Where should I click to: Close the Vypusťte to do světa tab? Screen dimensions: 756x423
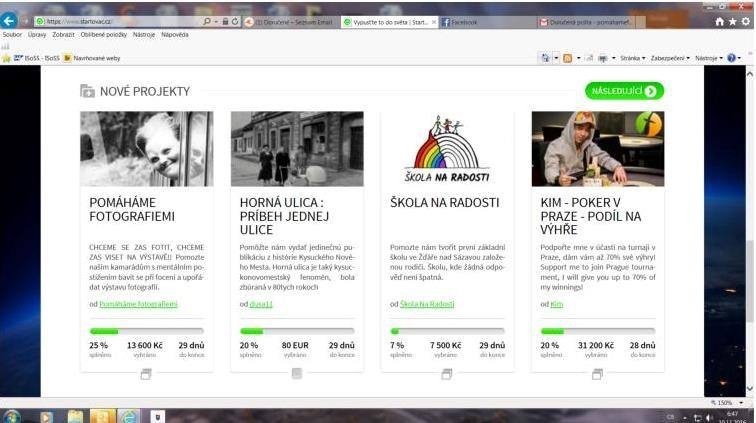click(433, 22)
